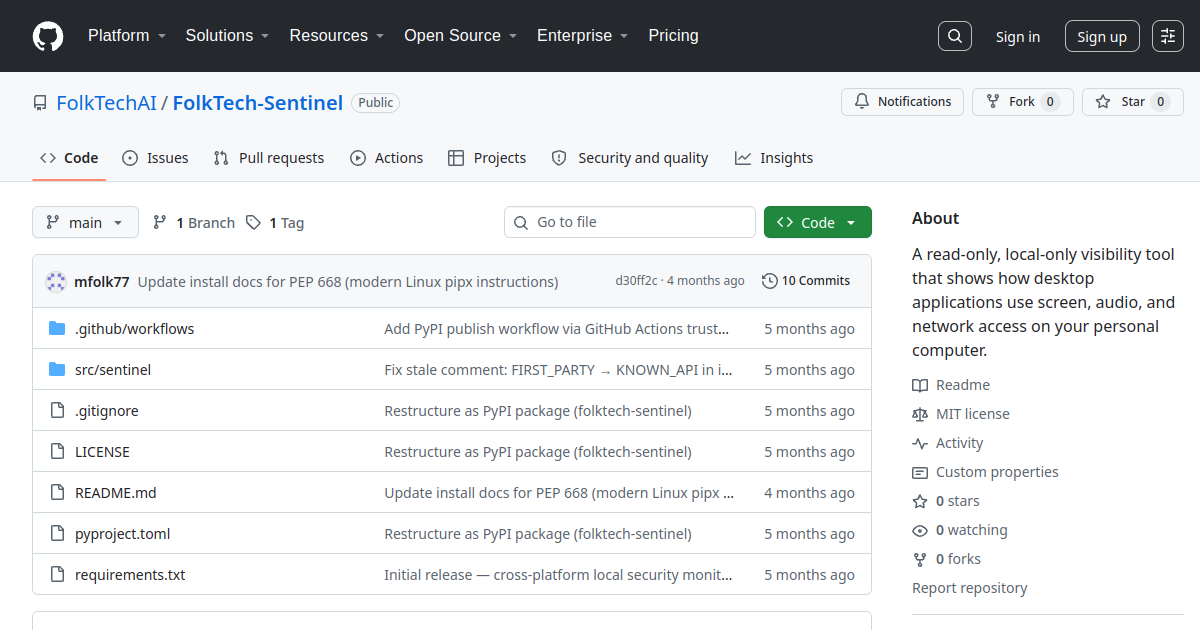The width and height of the screenshot is (1200, 630).
Task: Open the LICENSE file name
Action: click(x=102, y=452)
